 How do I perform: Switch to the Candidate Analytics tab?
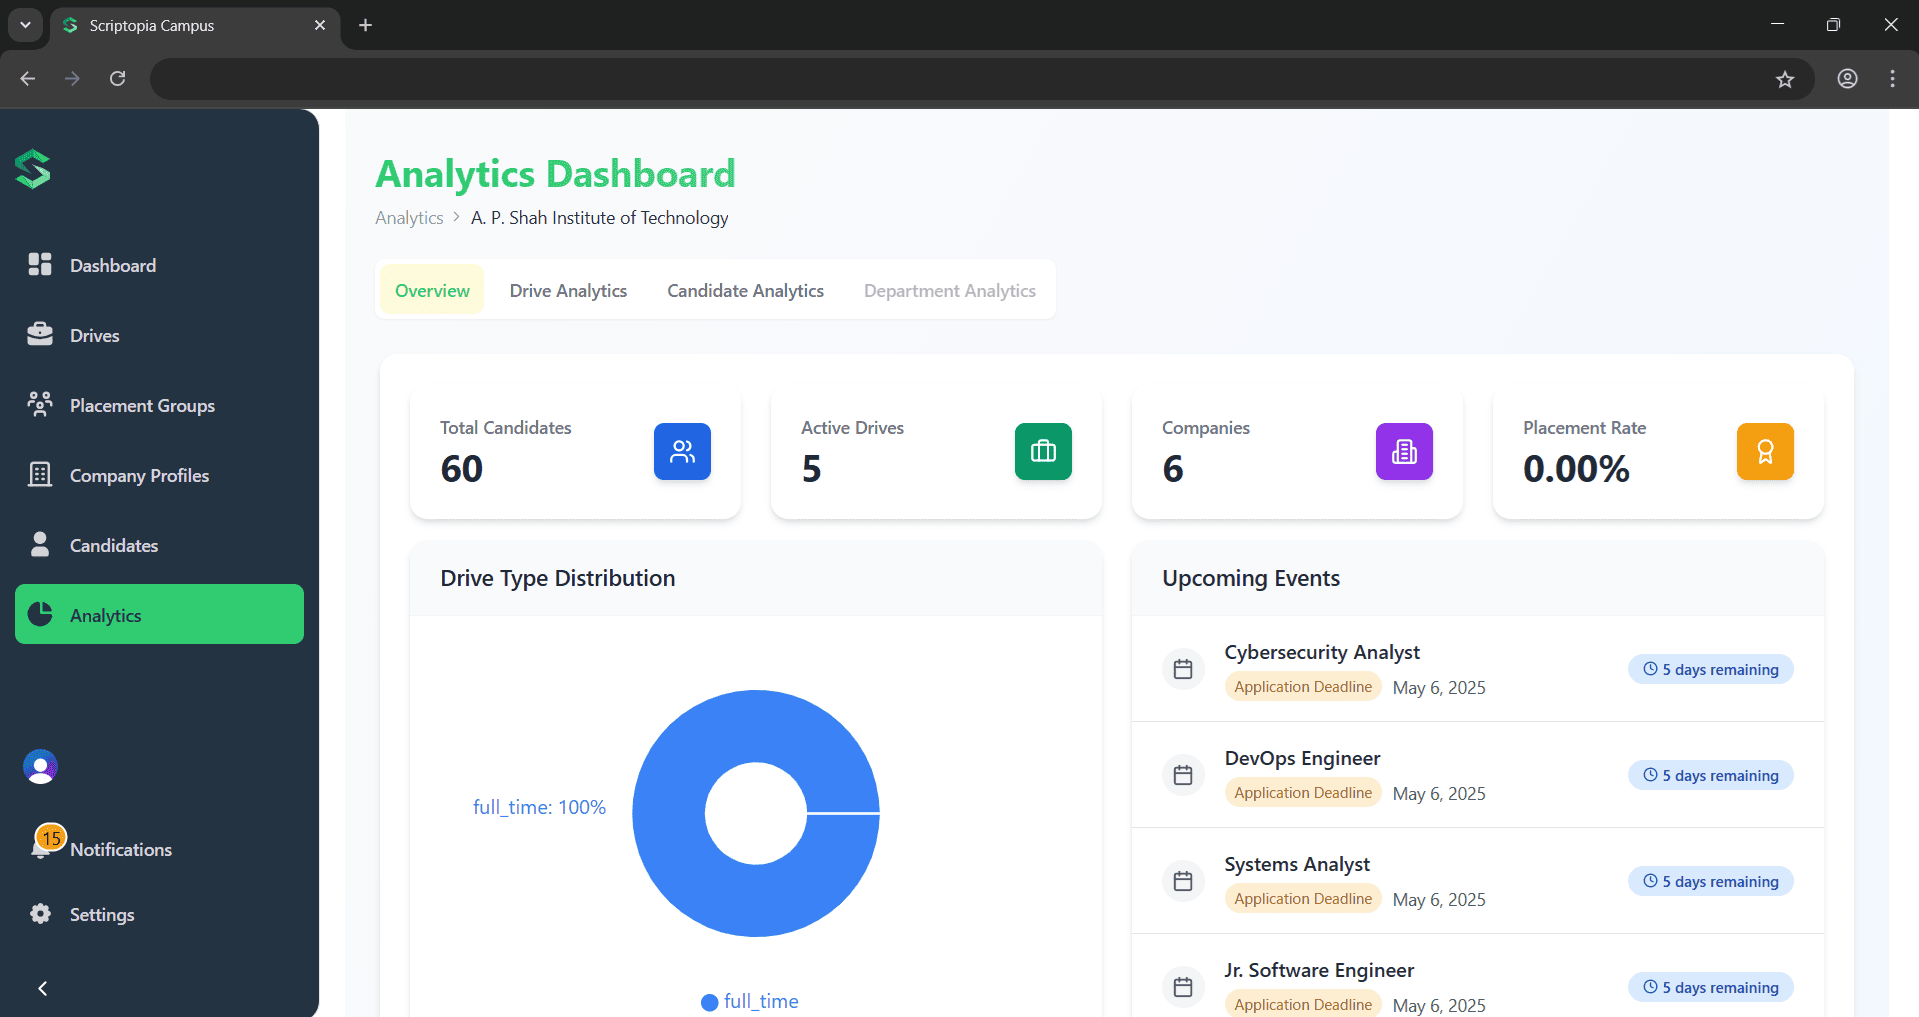point(745,291)
